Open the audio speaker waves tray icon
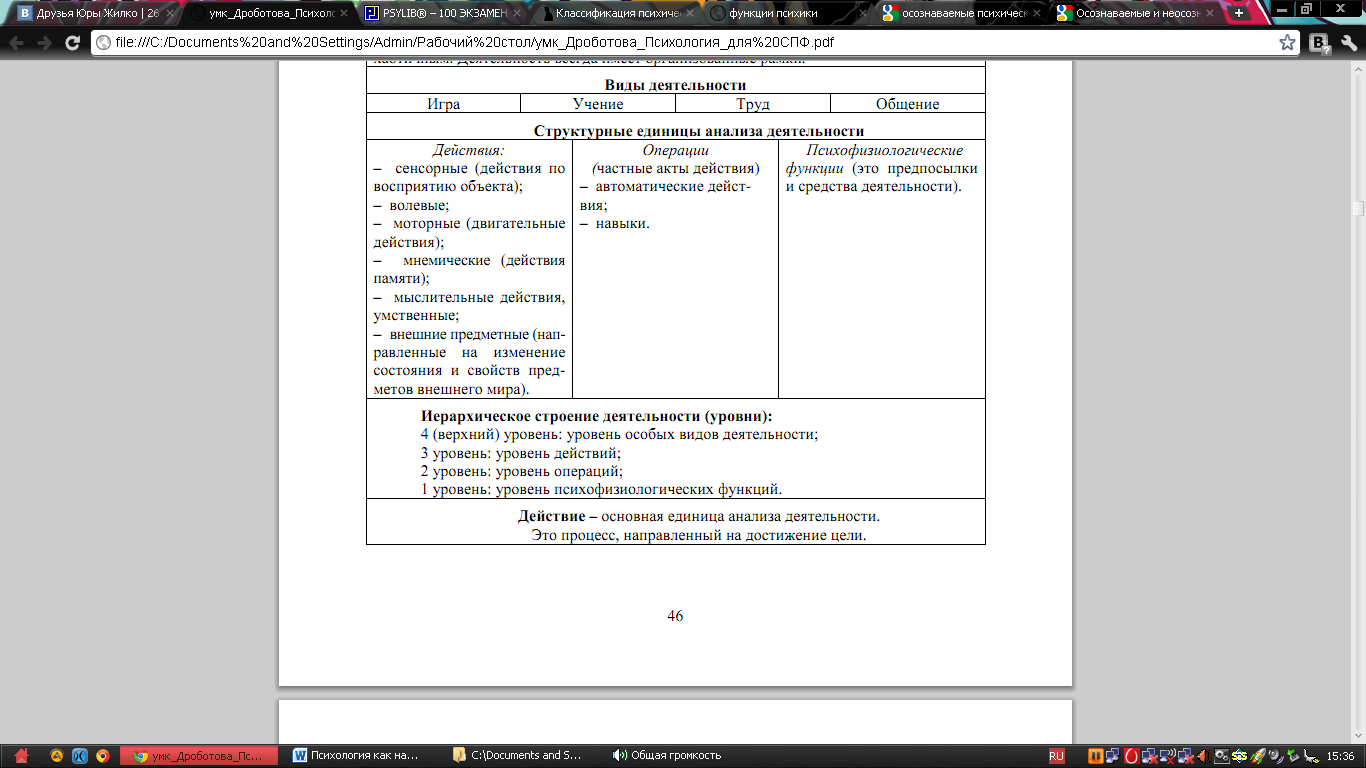 (x=1276, y=756)
